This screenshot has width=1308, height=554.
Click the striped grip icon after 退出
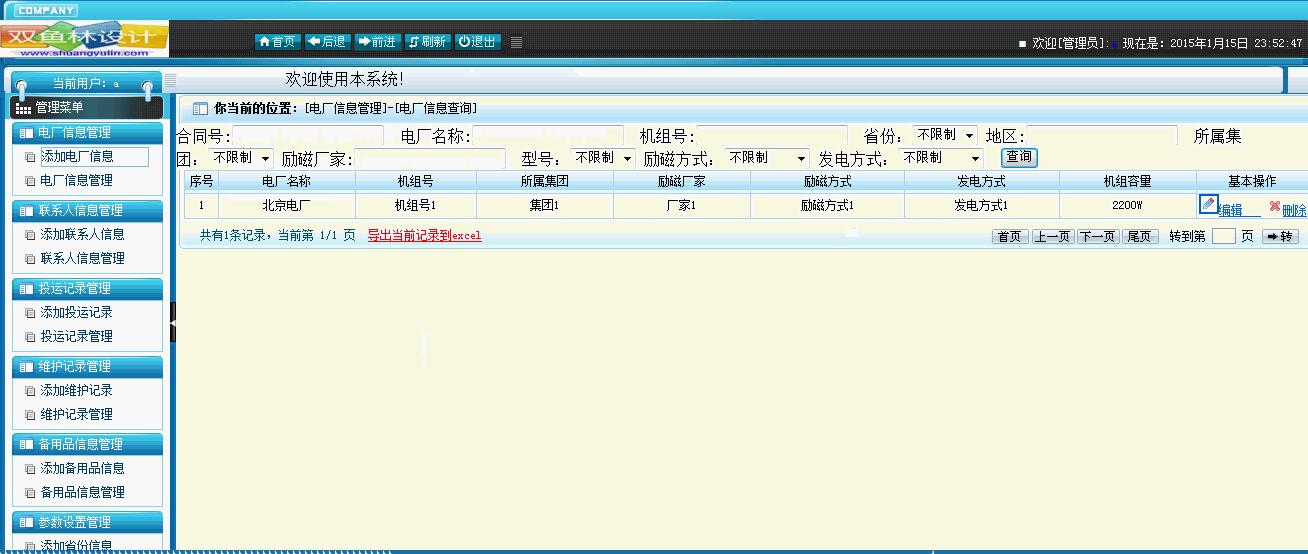516,42
